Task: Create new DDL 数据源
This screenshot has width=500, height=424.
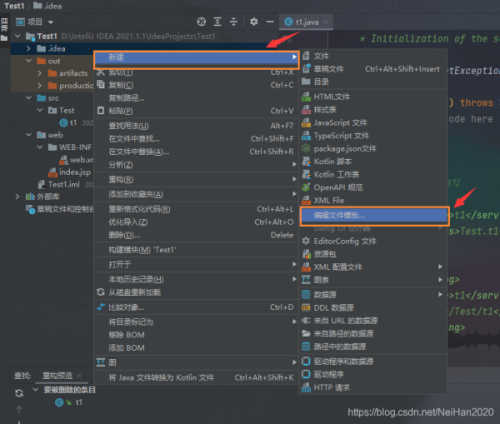Action: click(373, 308)
